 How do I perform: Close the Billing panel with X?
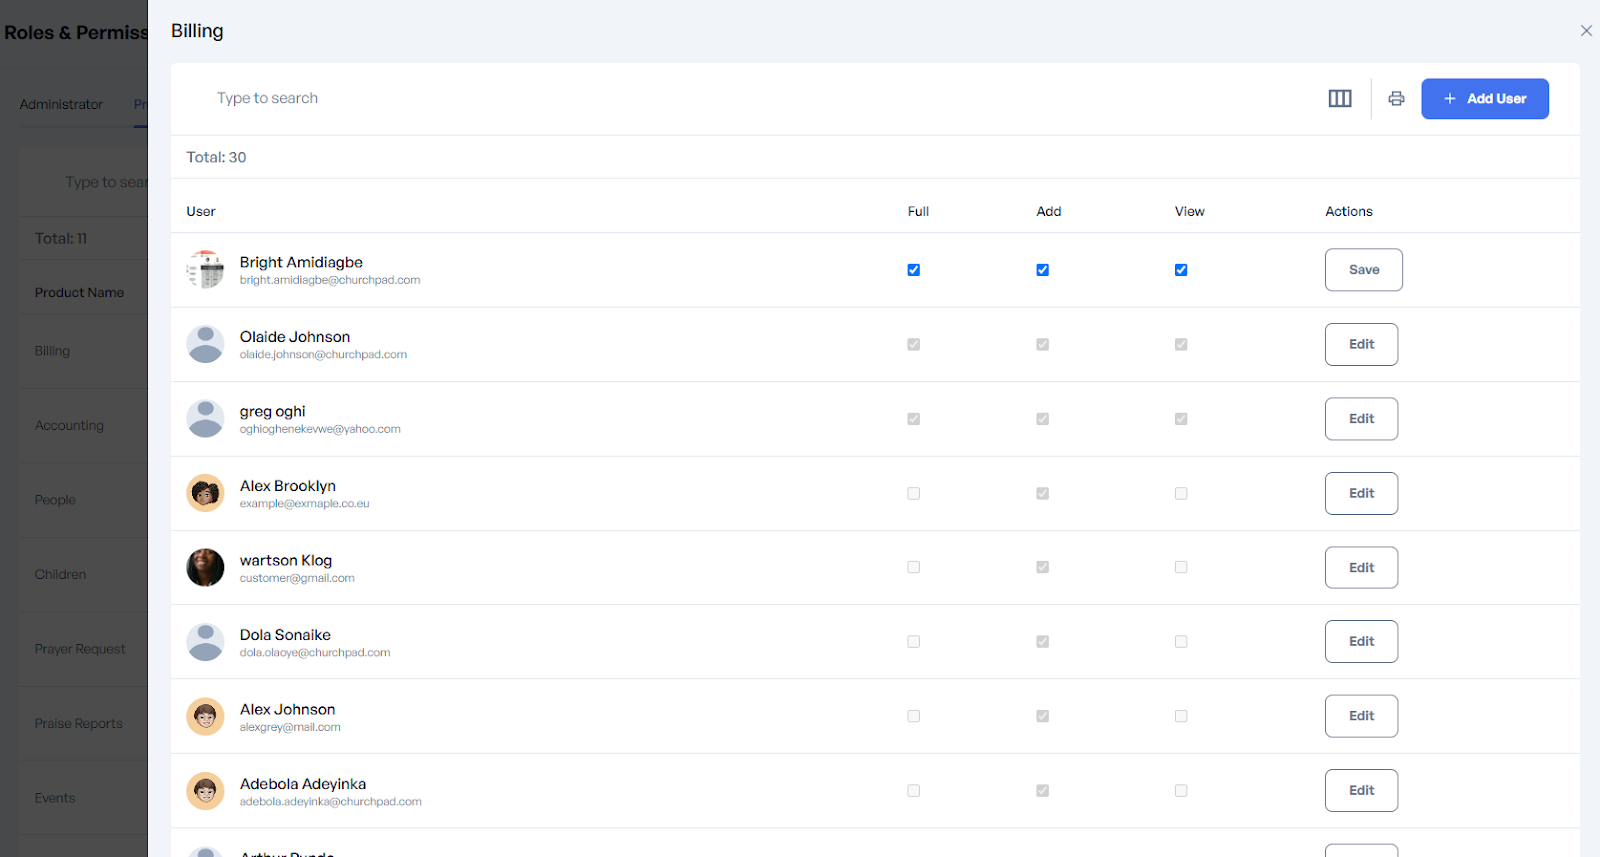pyautogui.click(x=1586, y=31)
